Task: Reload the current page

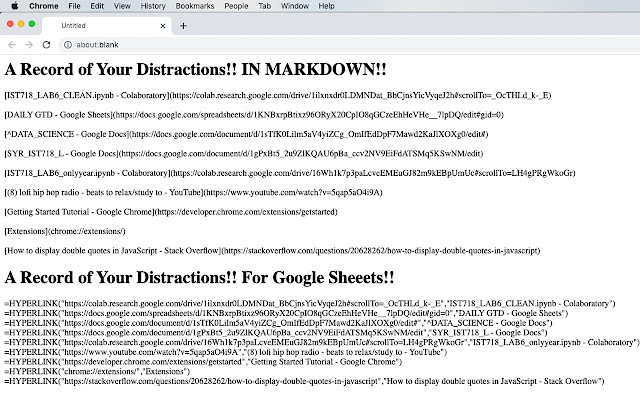Action: (x=46, y=44)
